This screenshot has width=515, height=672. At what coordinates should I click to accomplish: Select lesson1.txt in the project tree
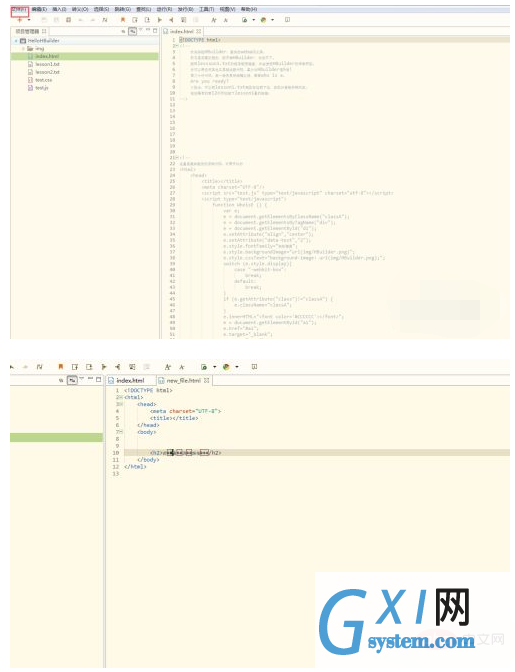48,64
